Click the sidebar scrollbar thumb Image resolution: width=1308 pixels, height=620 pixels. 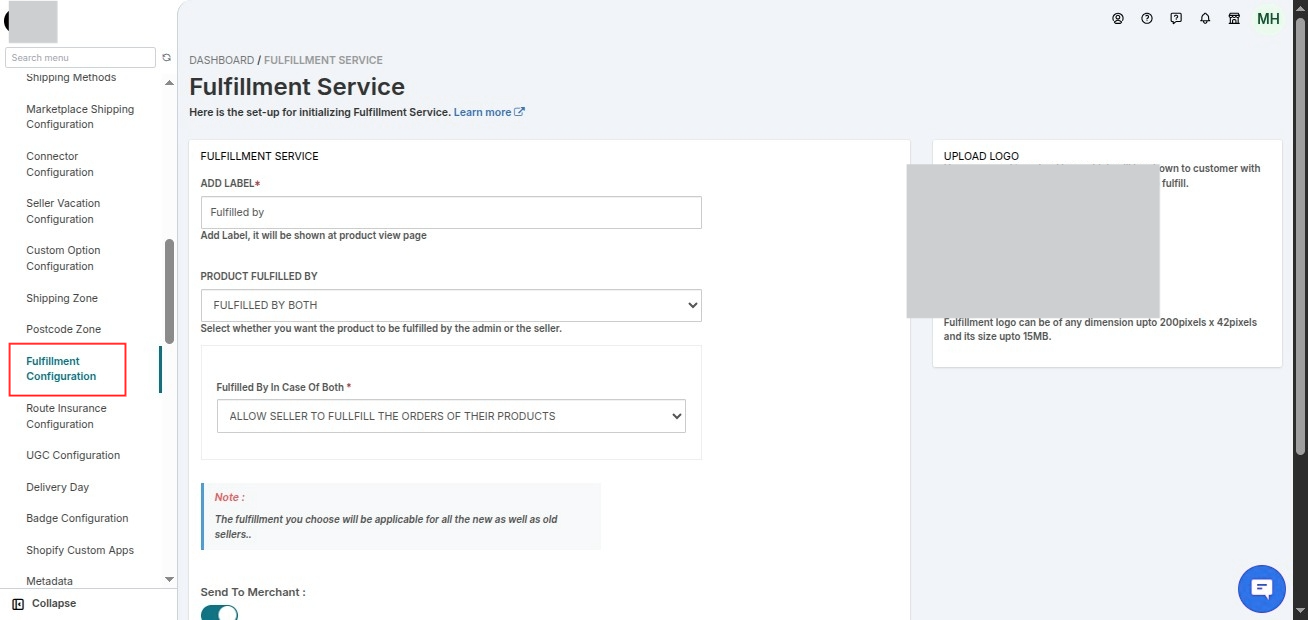pyautogui.click(x=169, y=291)
